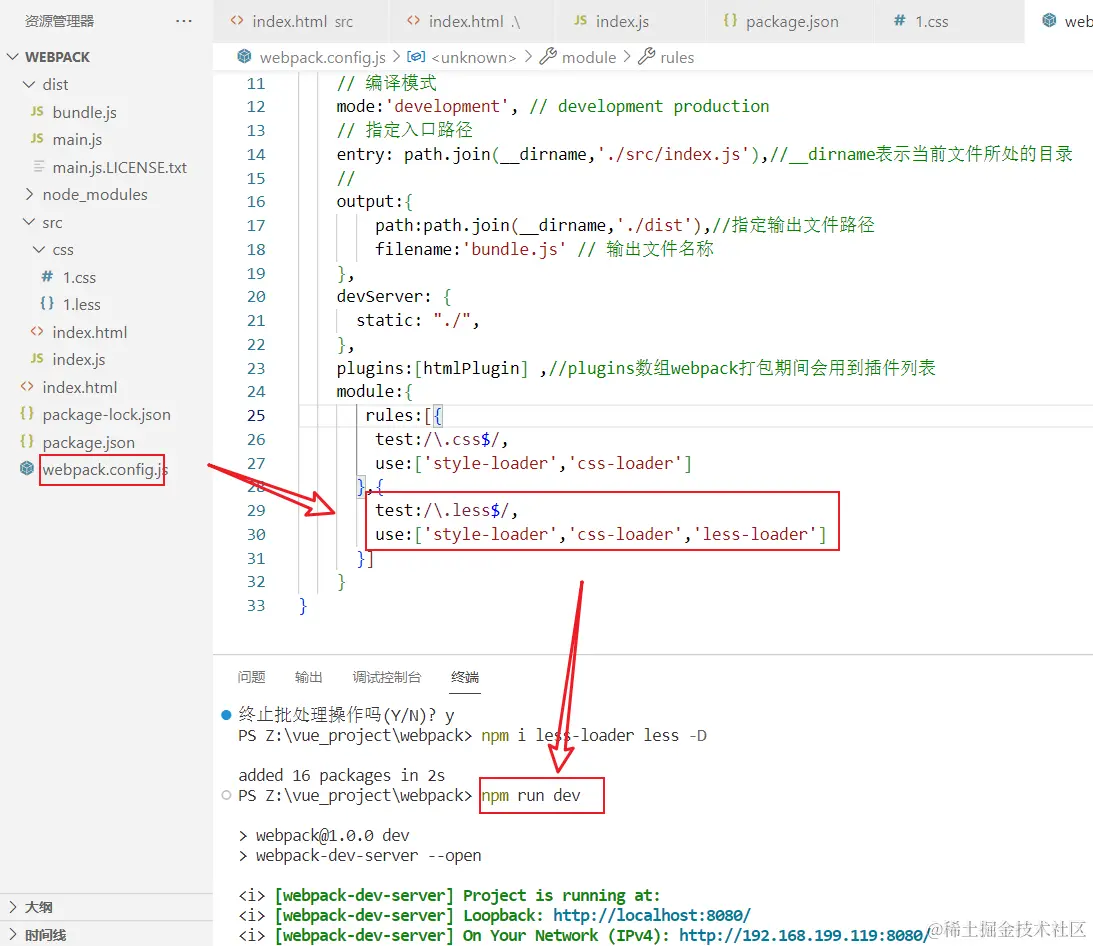Click braces icon on package.json tab

point(730,21)
